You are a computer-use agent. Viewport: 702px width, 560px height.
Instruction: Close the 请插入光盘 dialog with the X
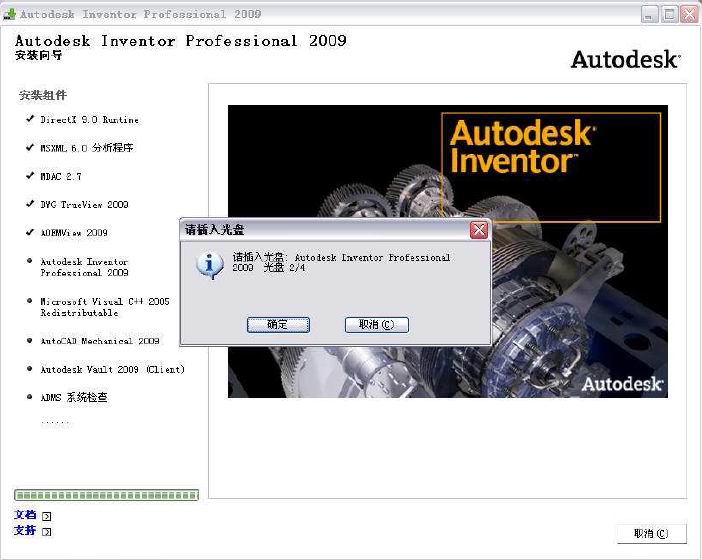coord(479,230)
